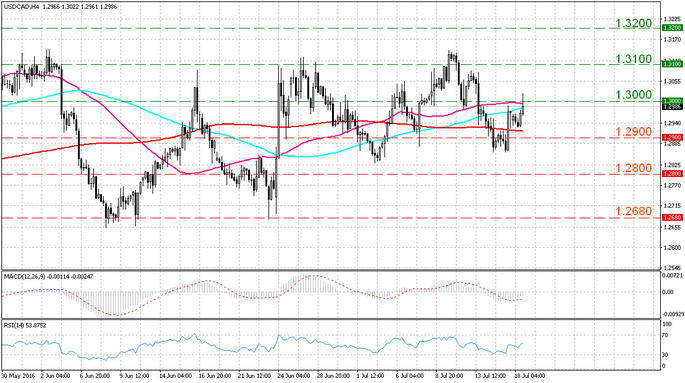685x383 pixels.
Task: Click the 18 Jul 04:00 time label
Action: 530,376
